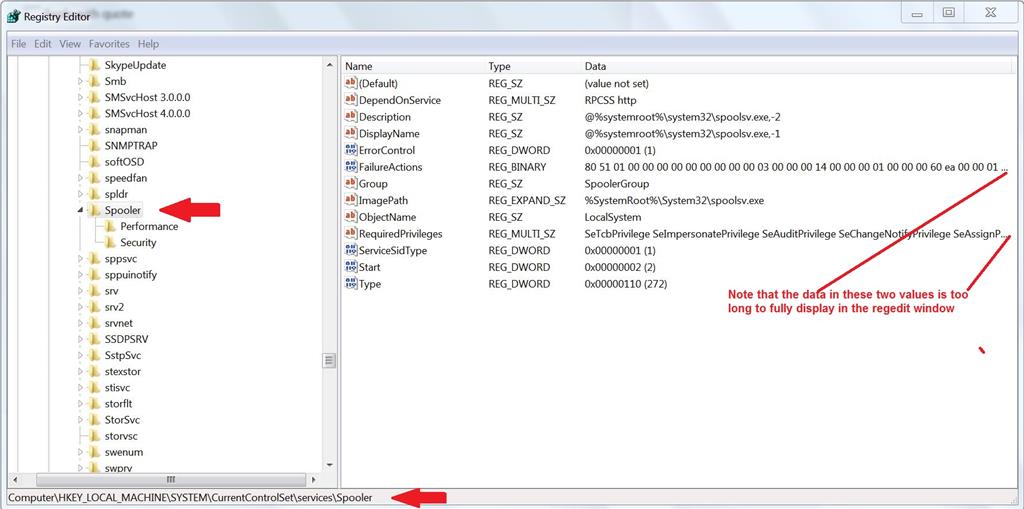Click the speedfan folder icon
The width and height of the screenshot is (1024, 509).
point(95,178)
